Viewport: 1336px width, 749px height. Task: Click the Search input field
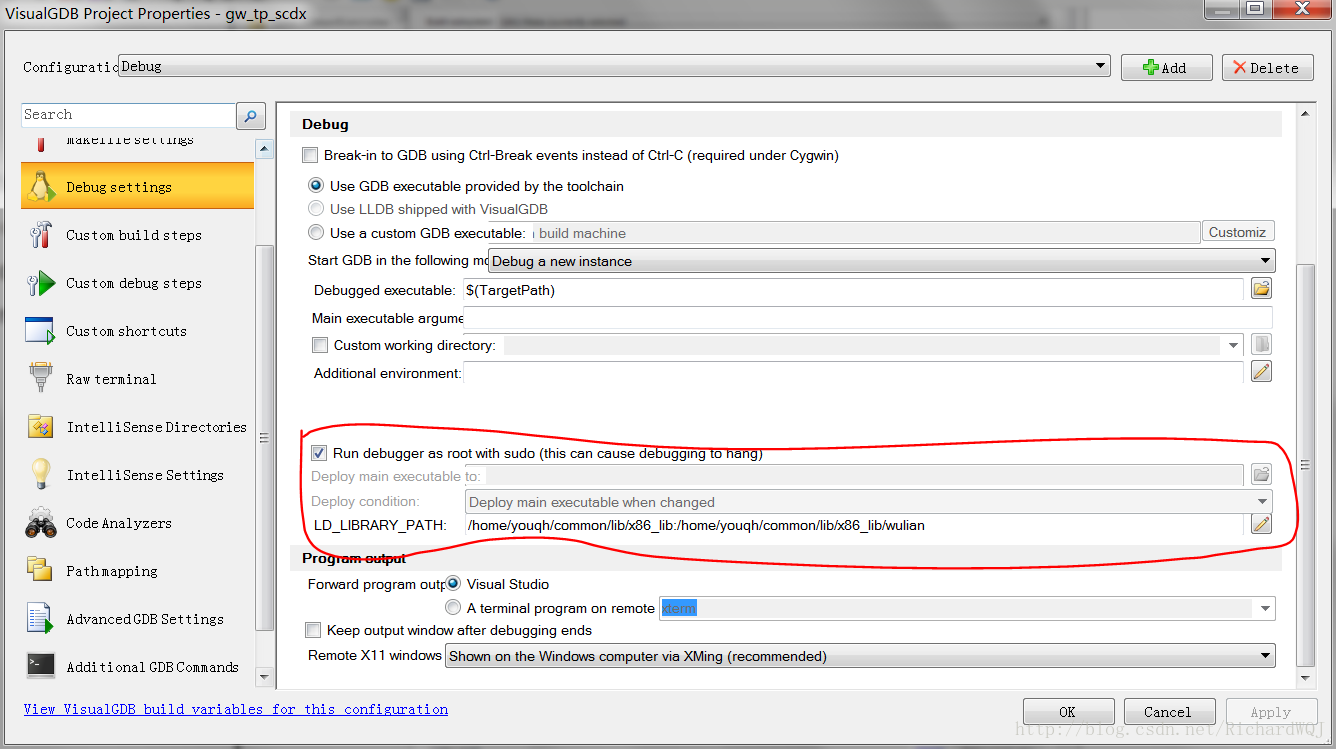(128, 115)
